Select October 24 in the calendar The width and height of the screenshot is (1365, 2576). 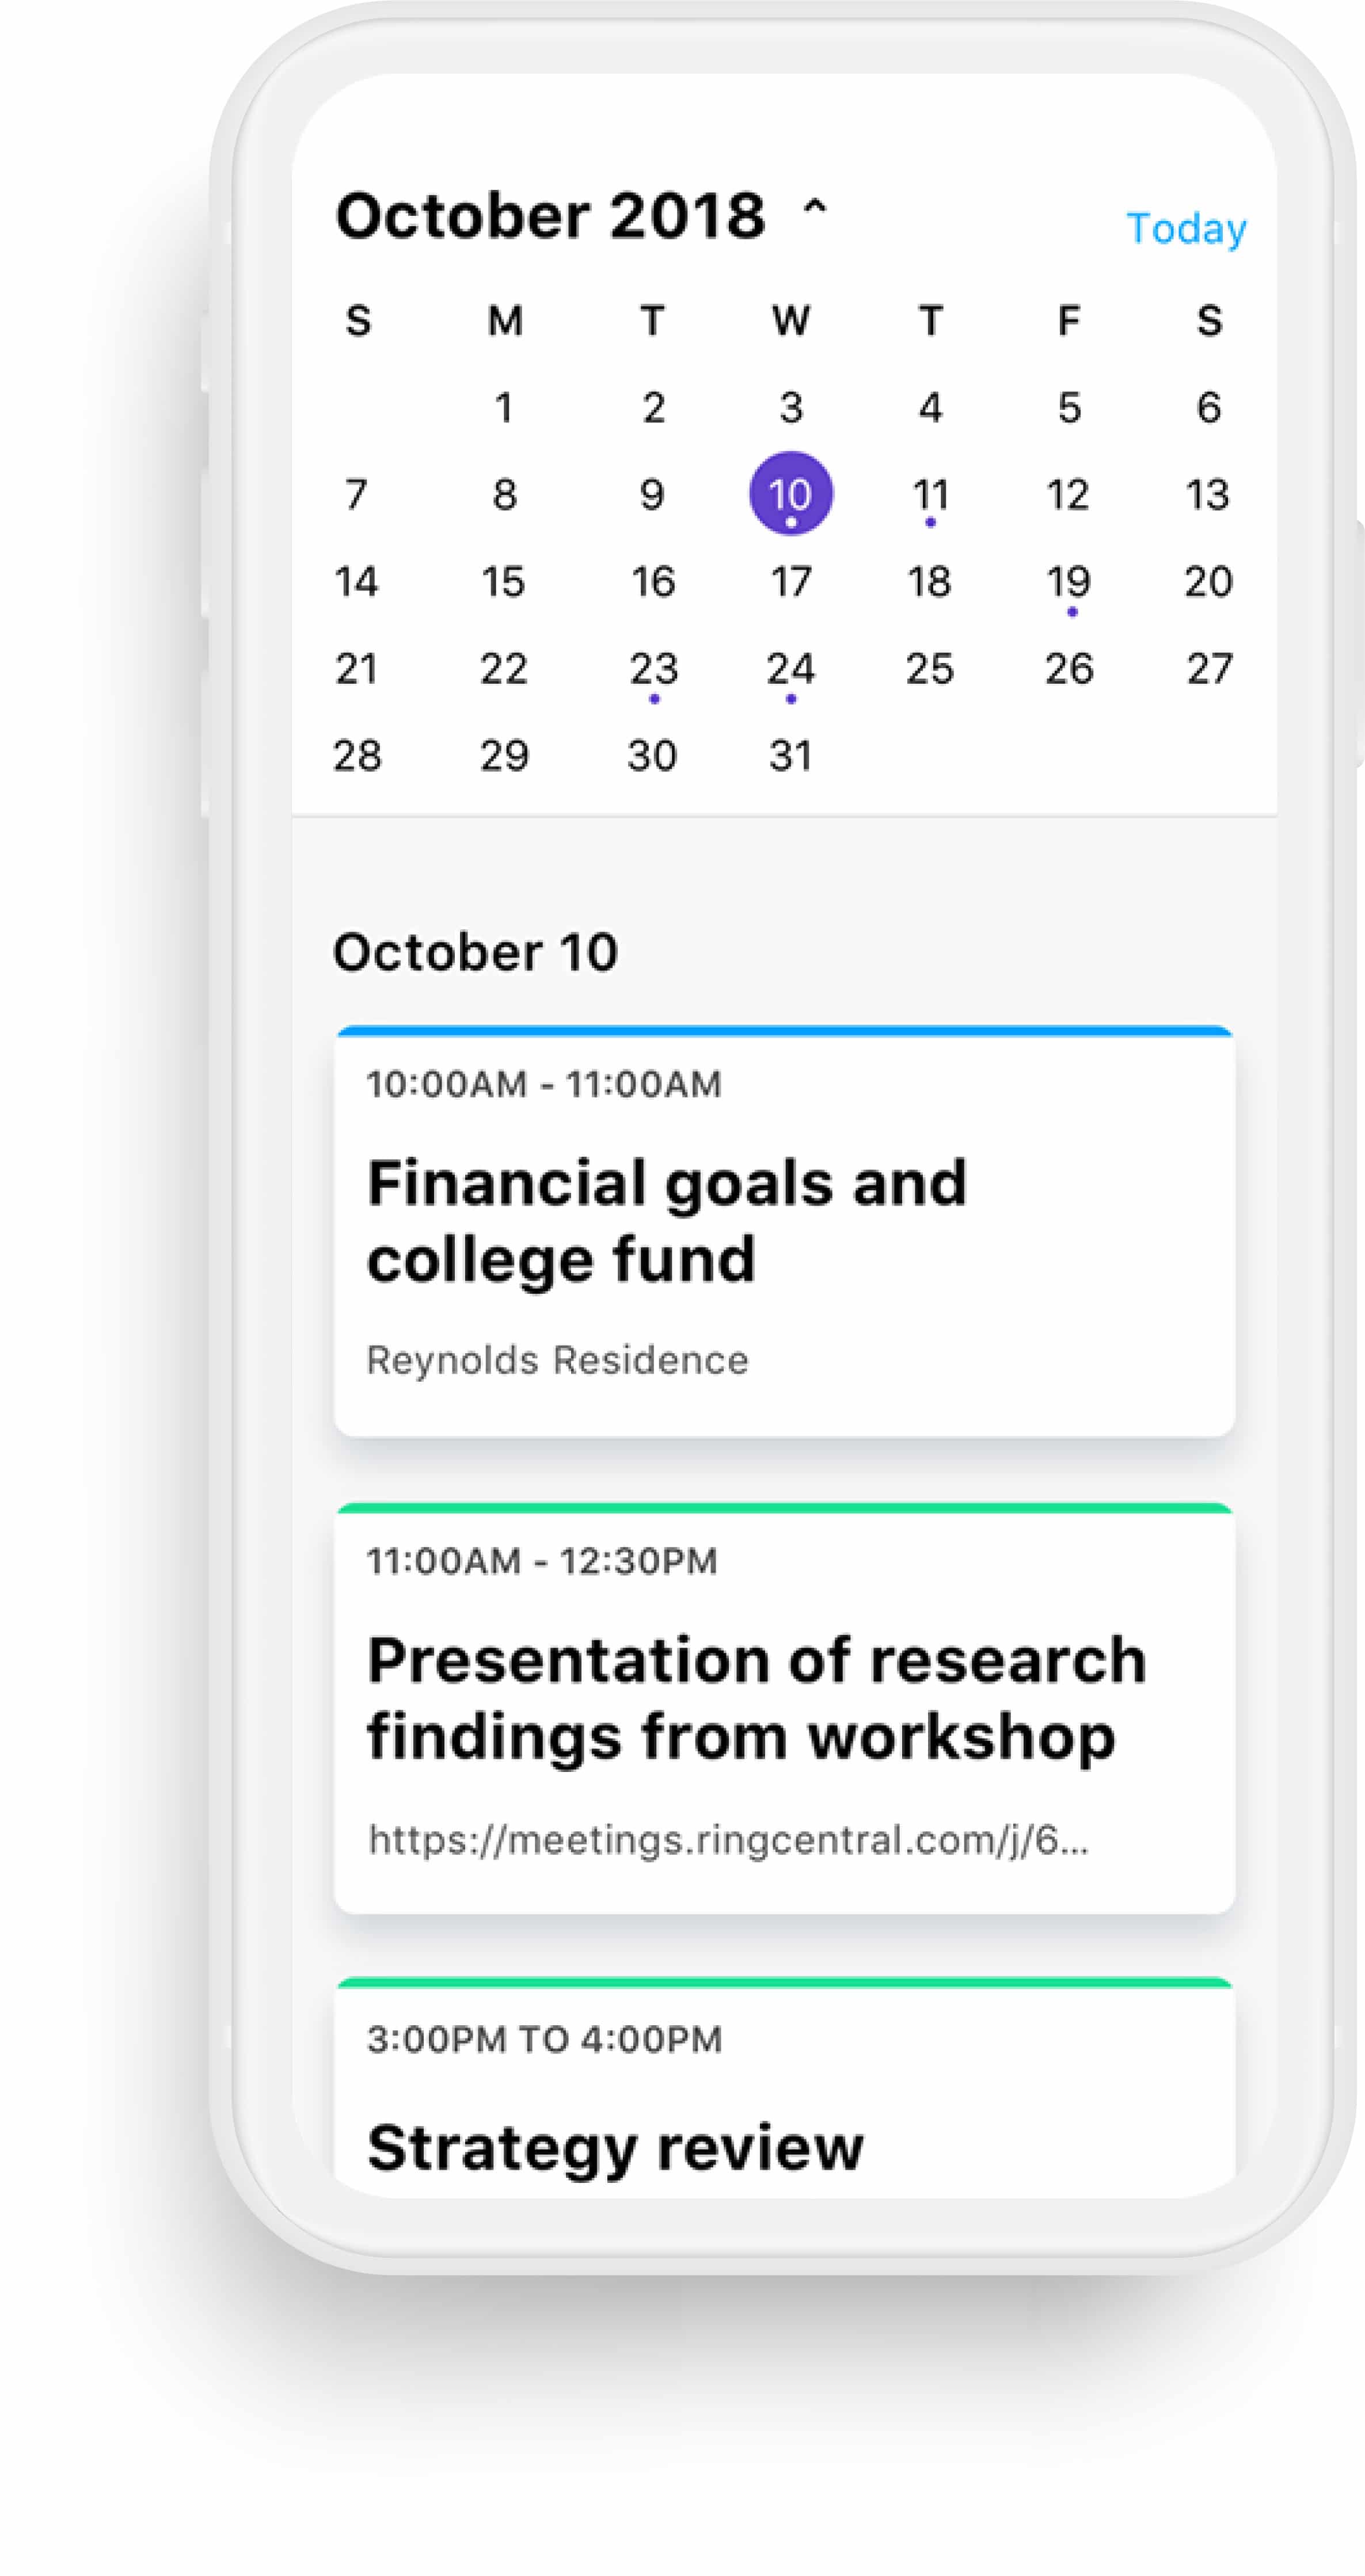[790, 669]
